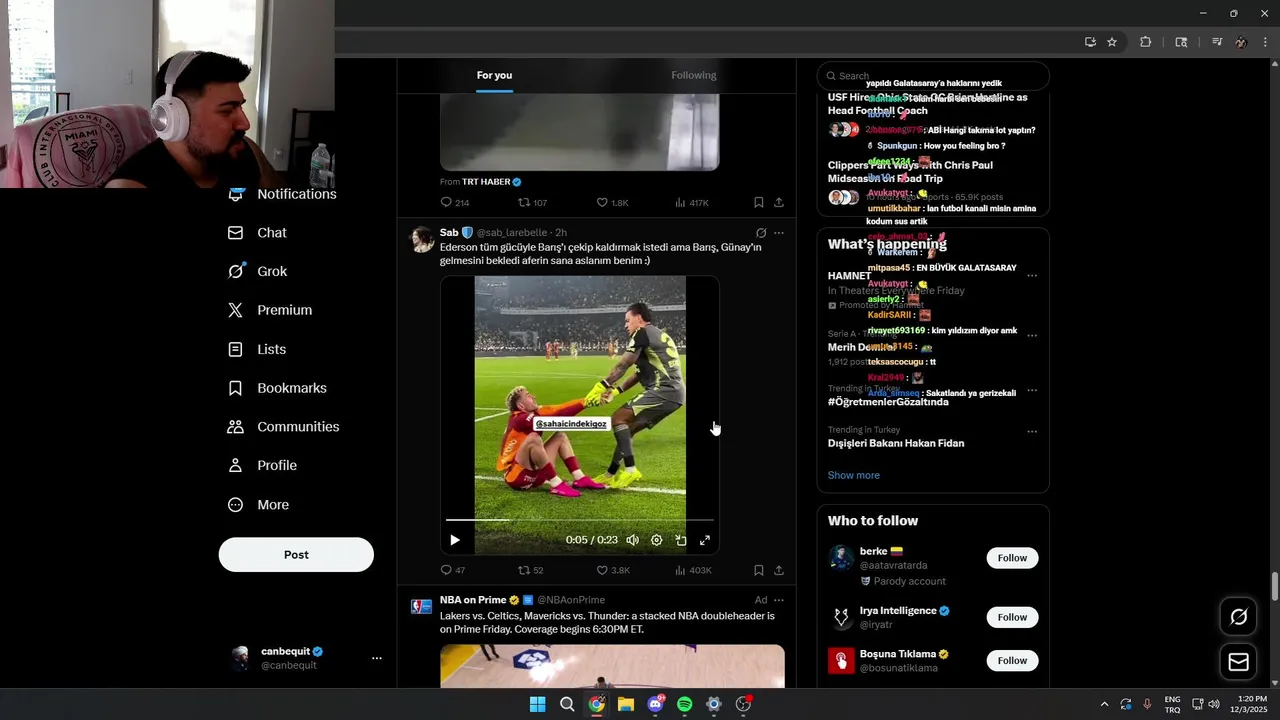Viewport: 1280px width, 720px height.
Task: Open the NBA on Prime profile name
Action: [x=473, y=600]
